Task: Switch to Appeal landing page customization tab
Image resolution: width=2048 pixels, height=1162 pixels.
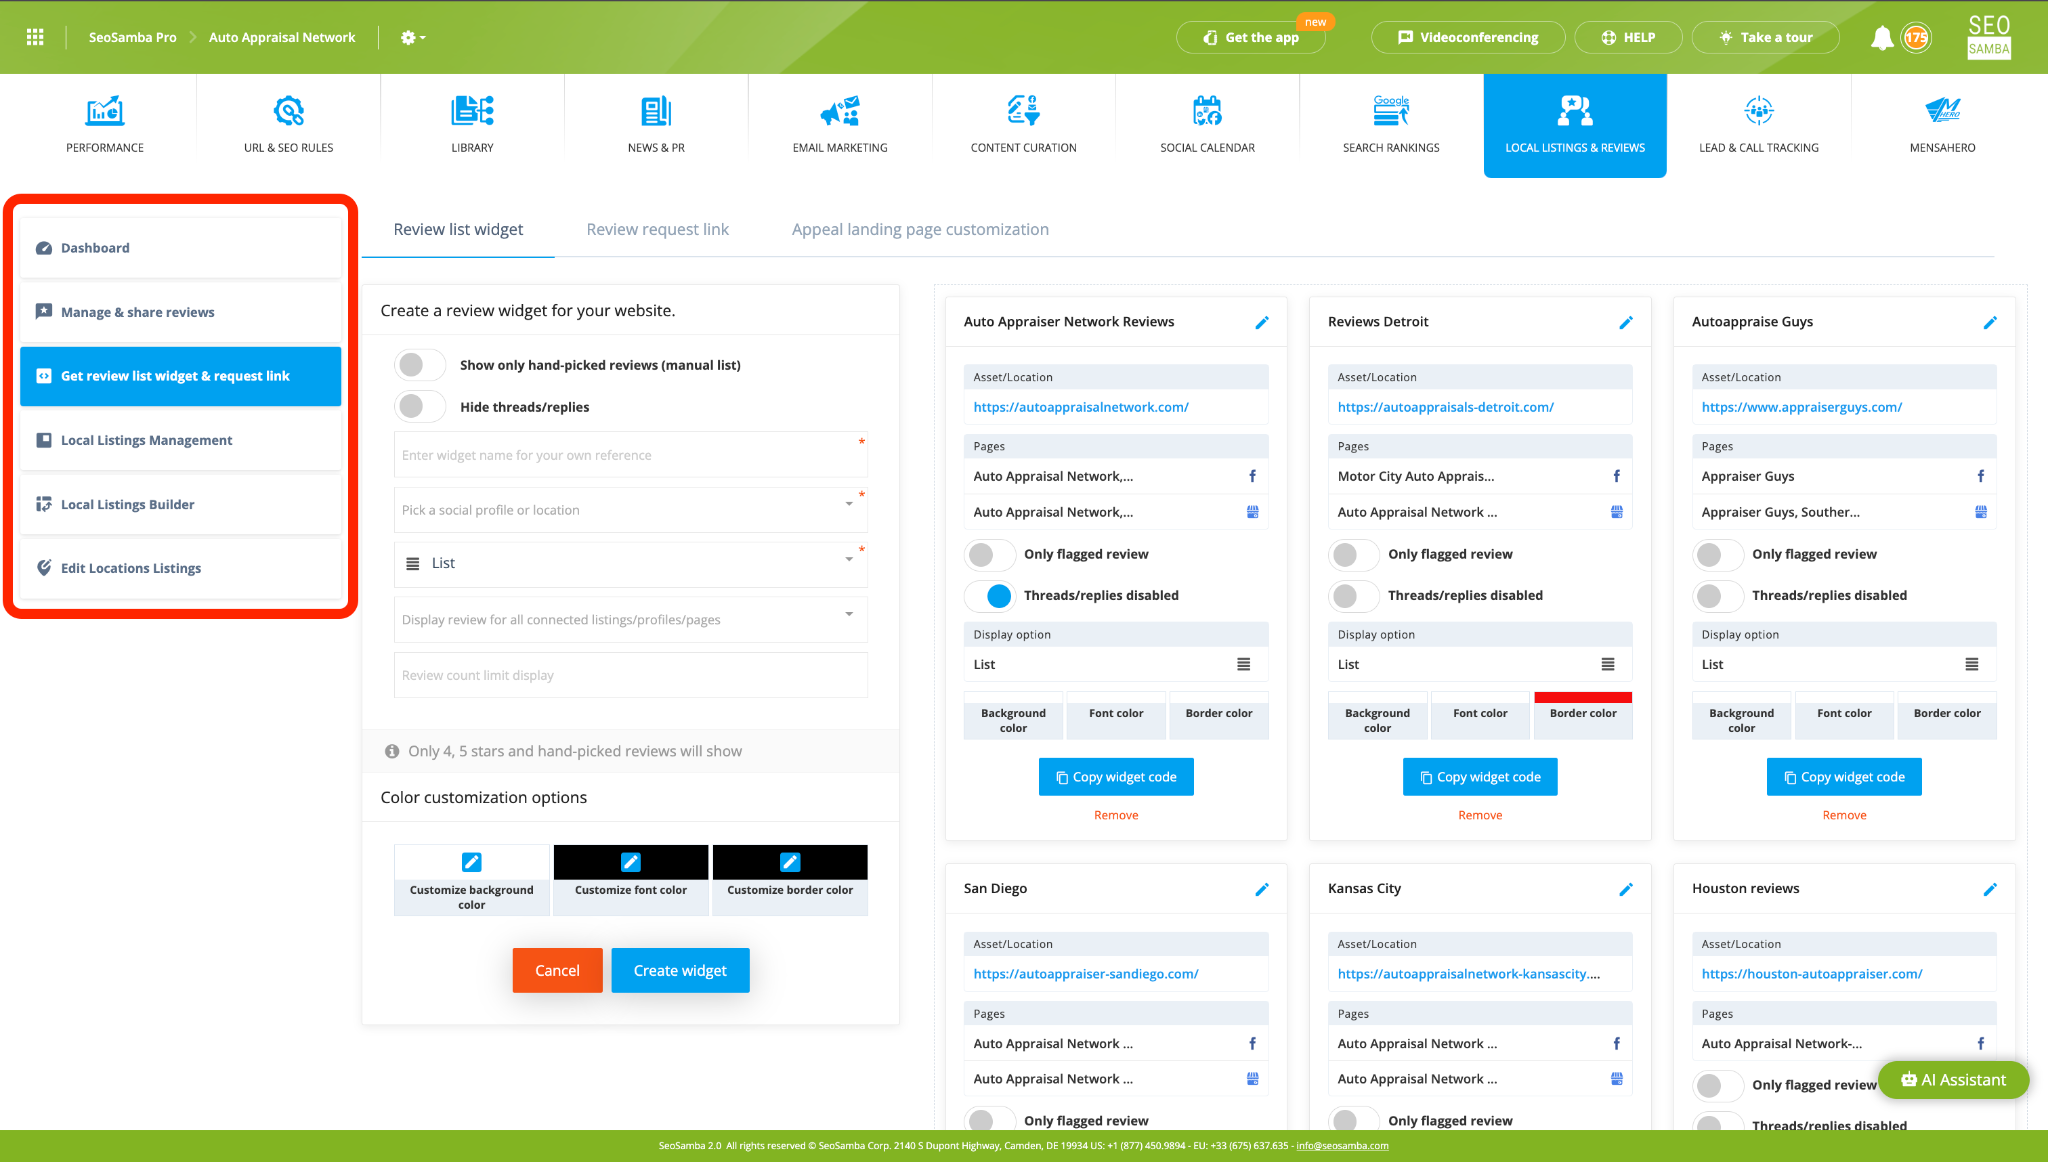Action: 920,230
